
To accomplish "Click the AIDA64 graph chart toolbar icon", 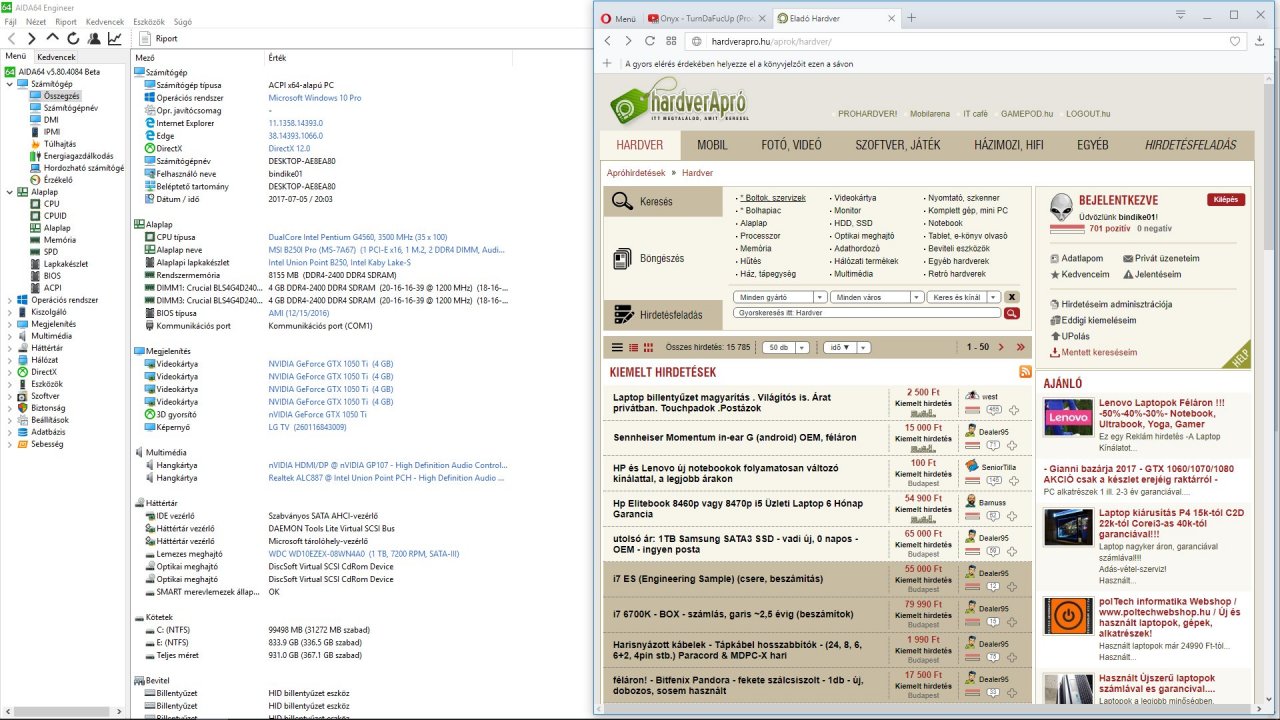I will tap(115, 38).
